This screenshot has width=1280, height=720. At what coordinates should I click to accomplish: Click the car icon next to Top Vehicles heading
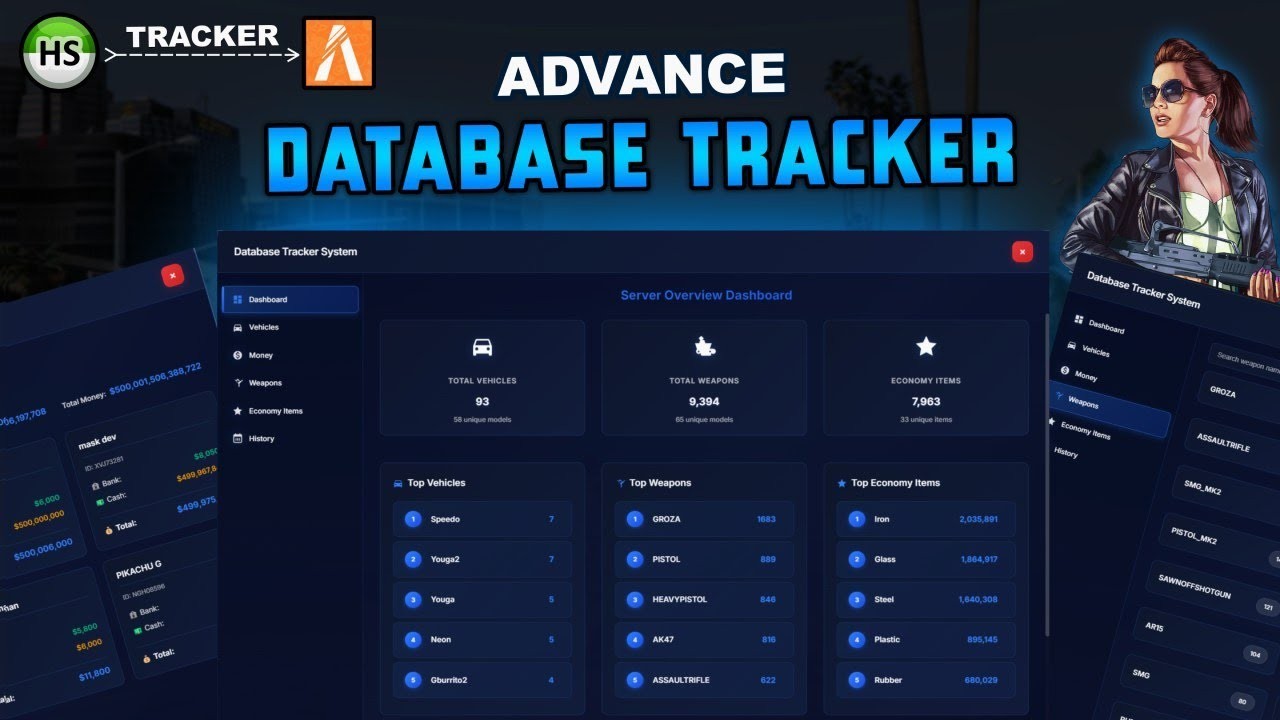399,483
